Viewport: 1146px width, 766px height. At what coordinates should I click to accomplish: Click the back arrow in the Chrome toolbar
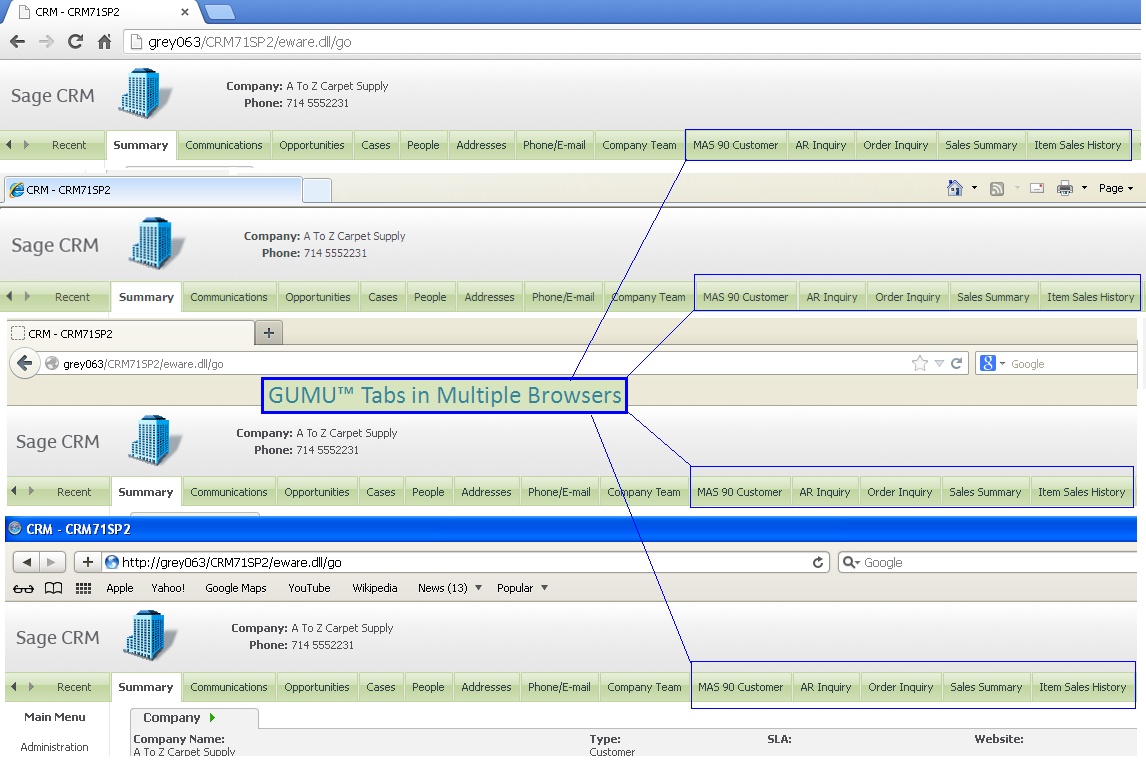[18, 42]
